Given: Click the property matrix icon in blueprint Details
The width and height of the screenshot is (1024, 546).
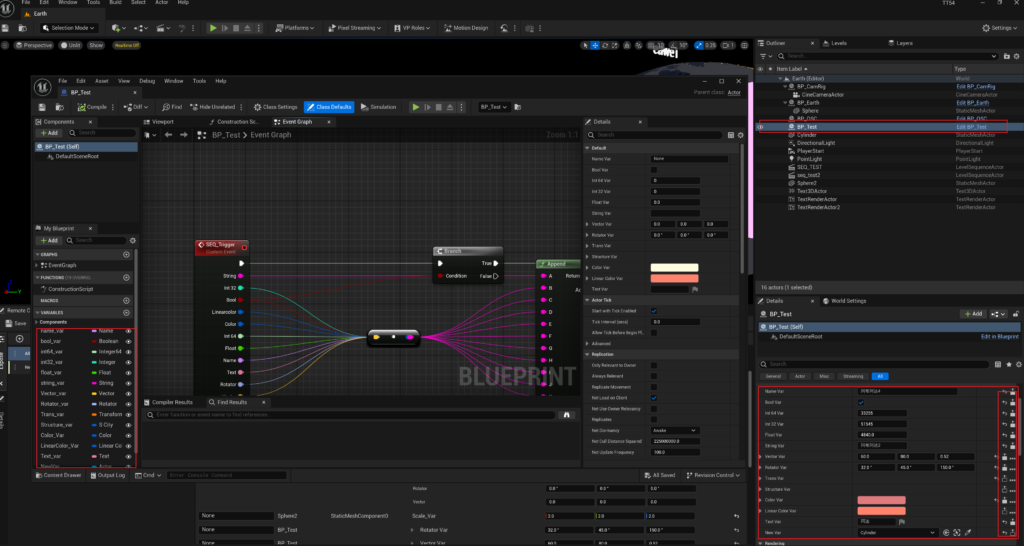Looking at the screenshot, I should (731, 135).
